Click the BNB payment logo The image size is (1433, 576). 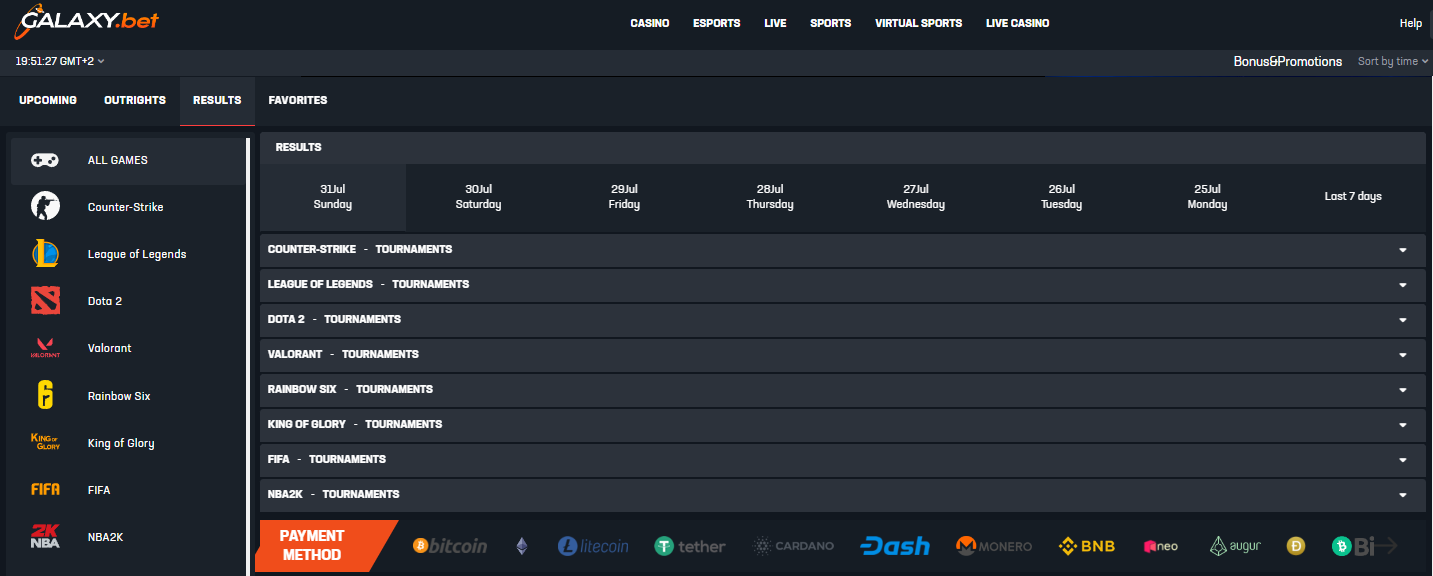(x=1087, y=546)
